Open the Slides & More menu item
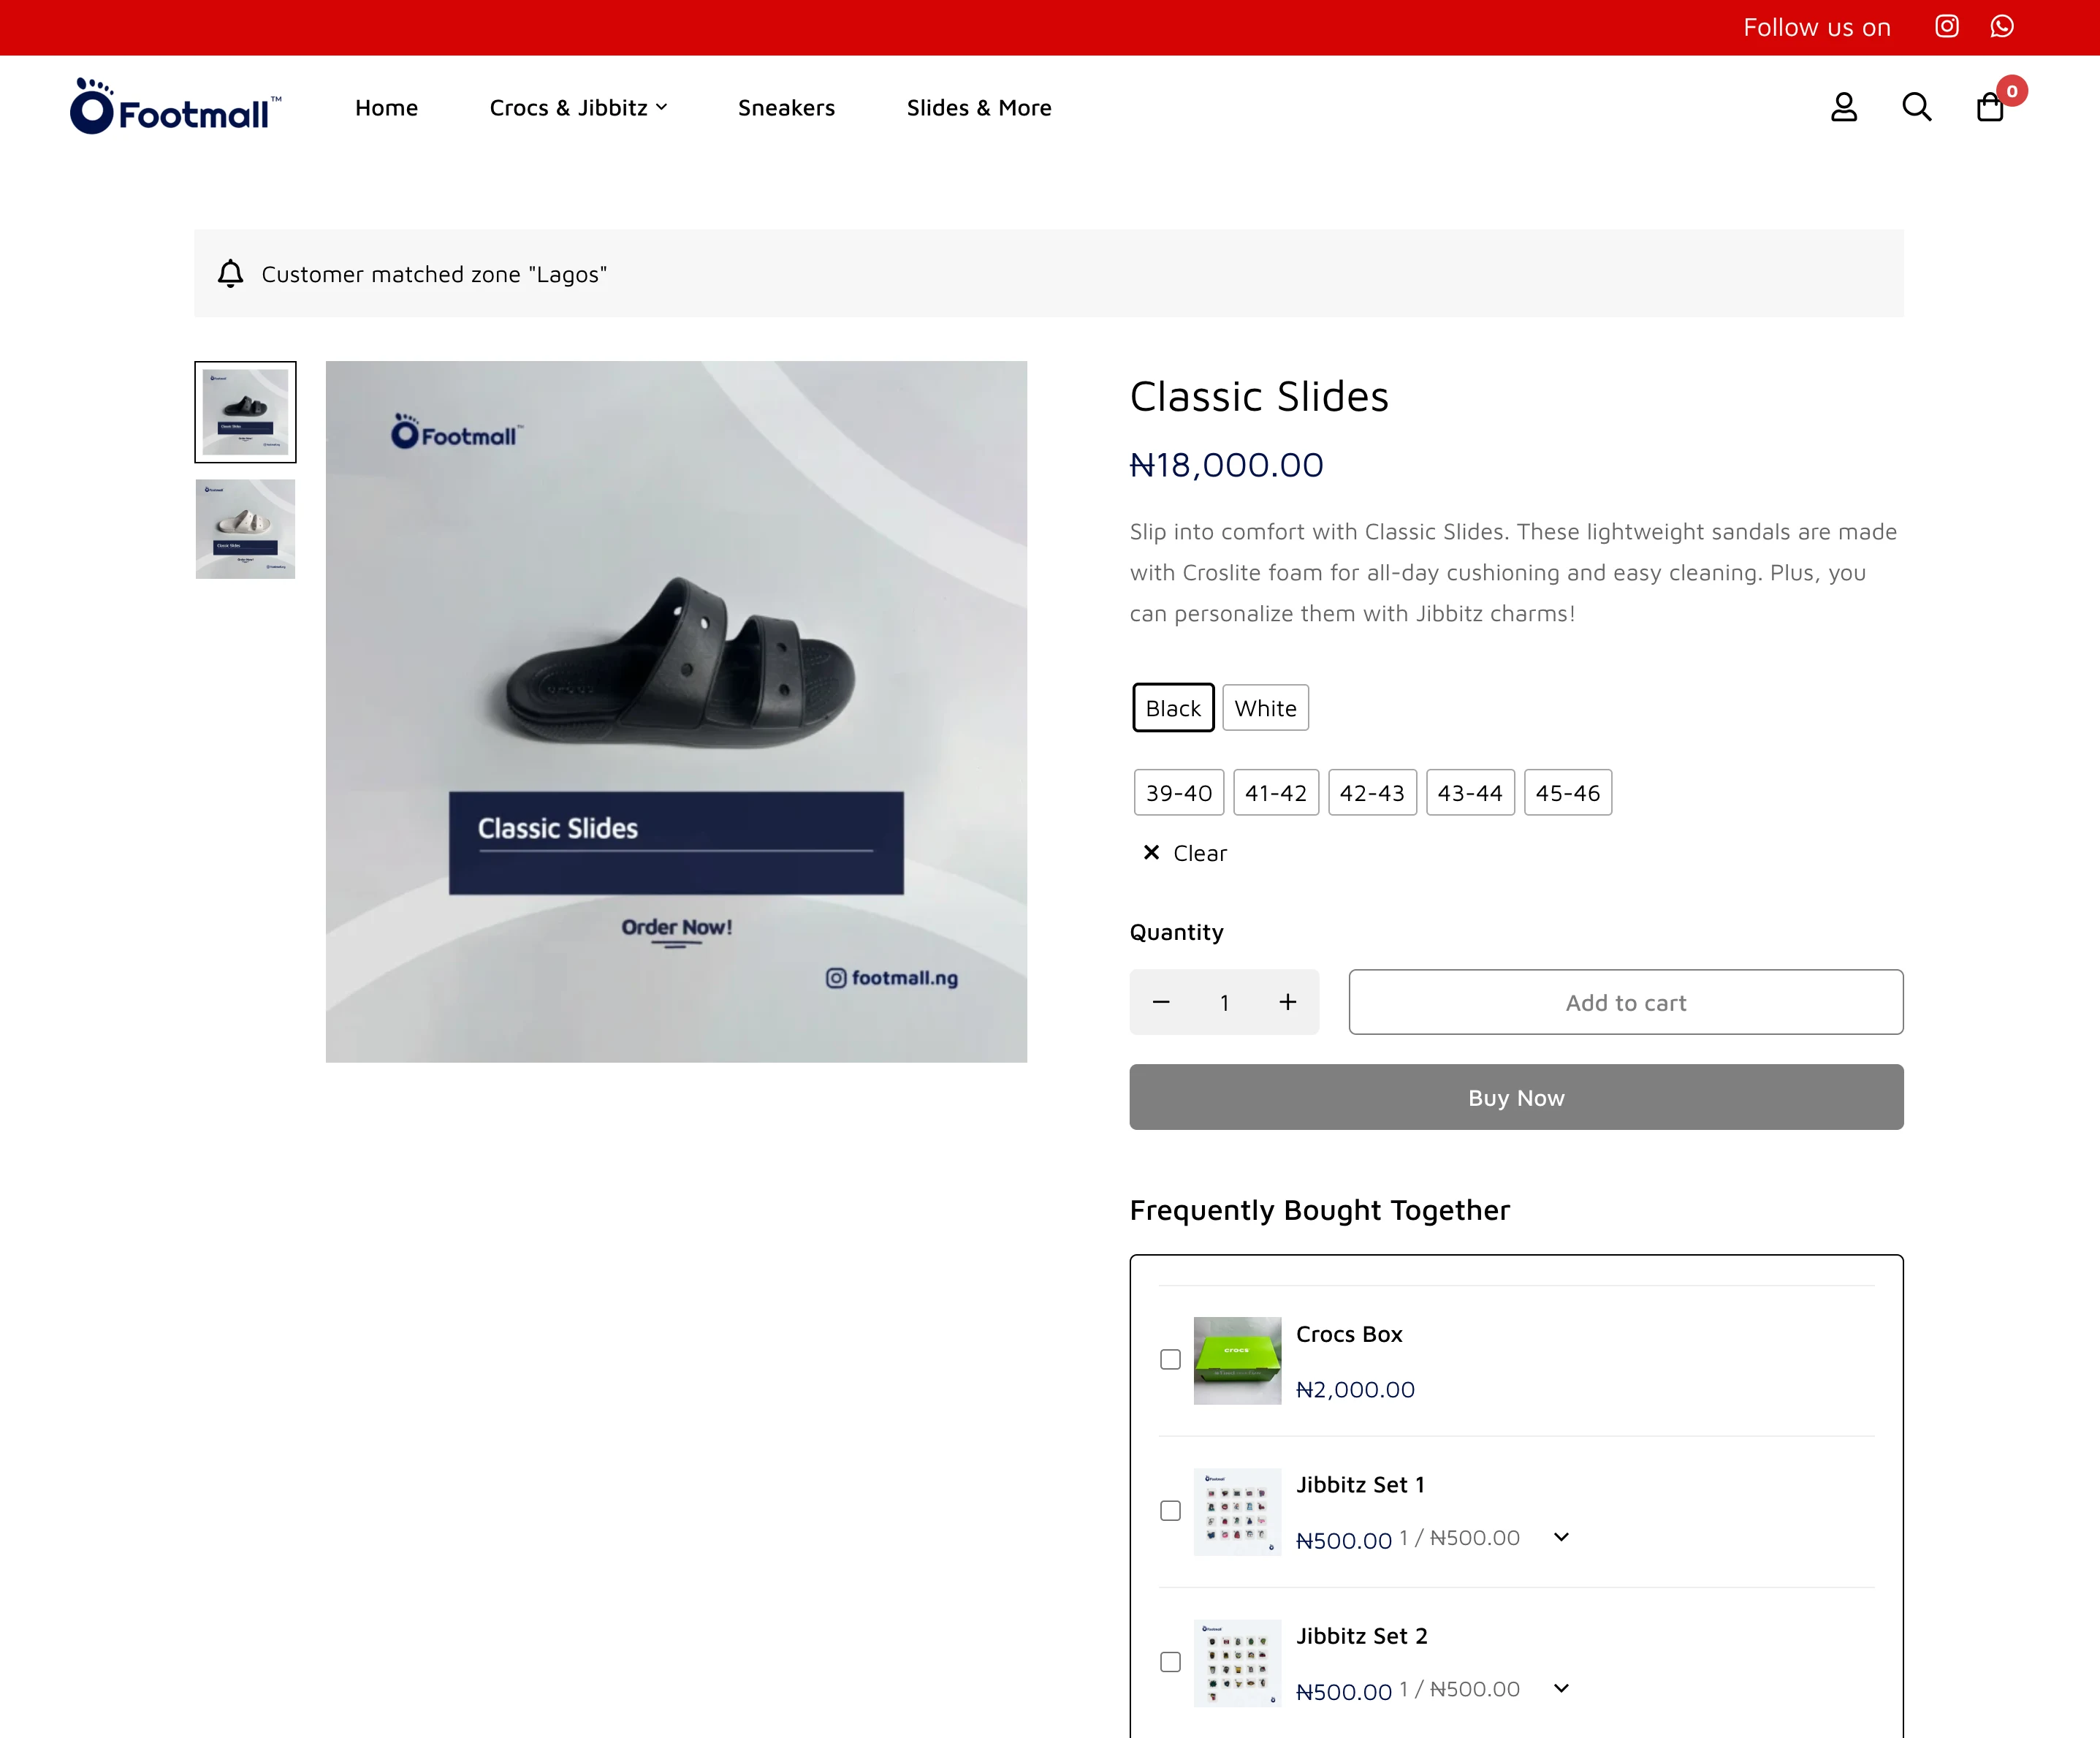Image resolution: width=2100 pixels, height=1738 pixels. point(979,108)
